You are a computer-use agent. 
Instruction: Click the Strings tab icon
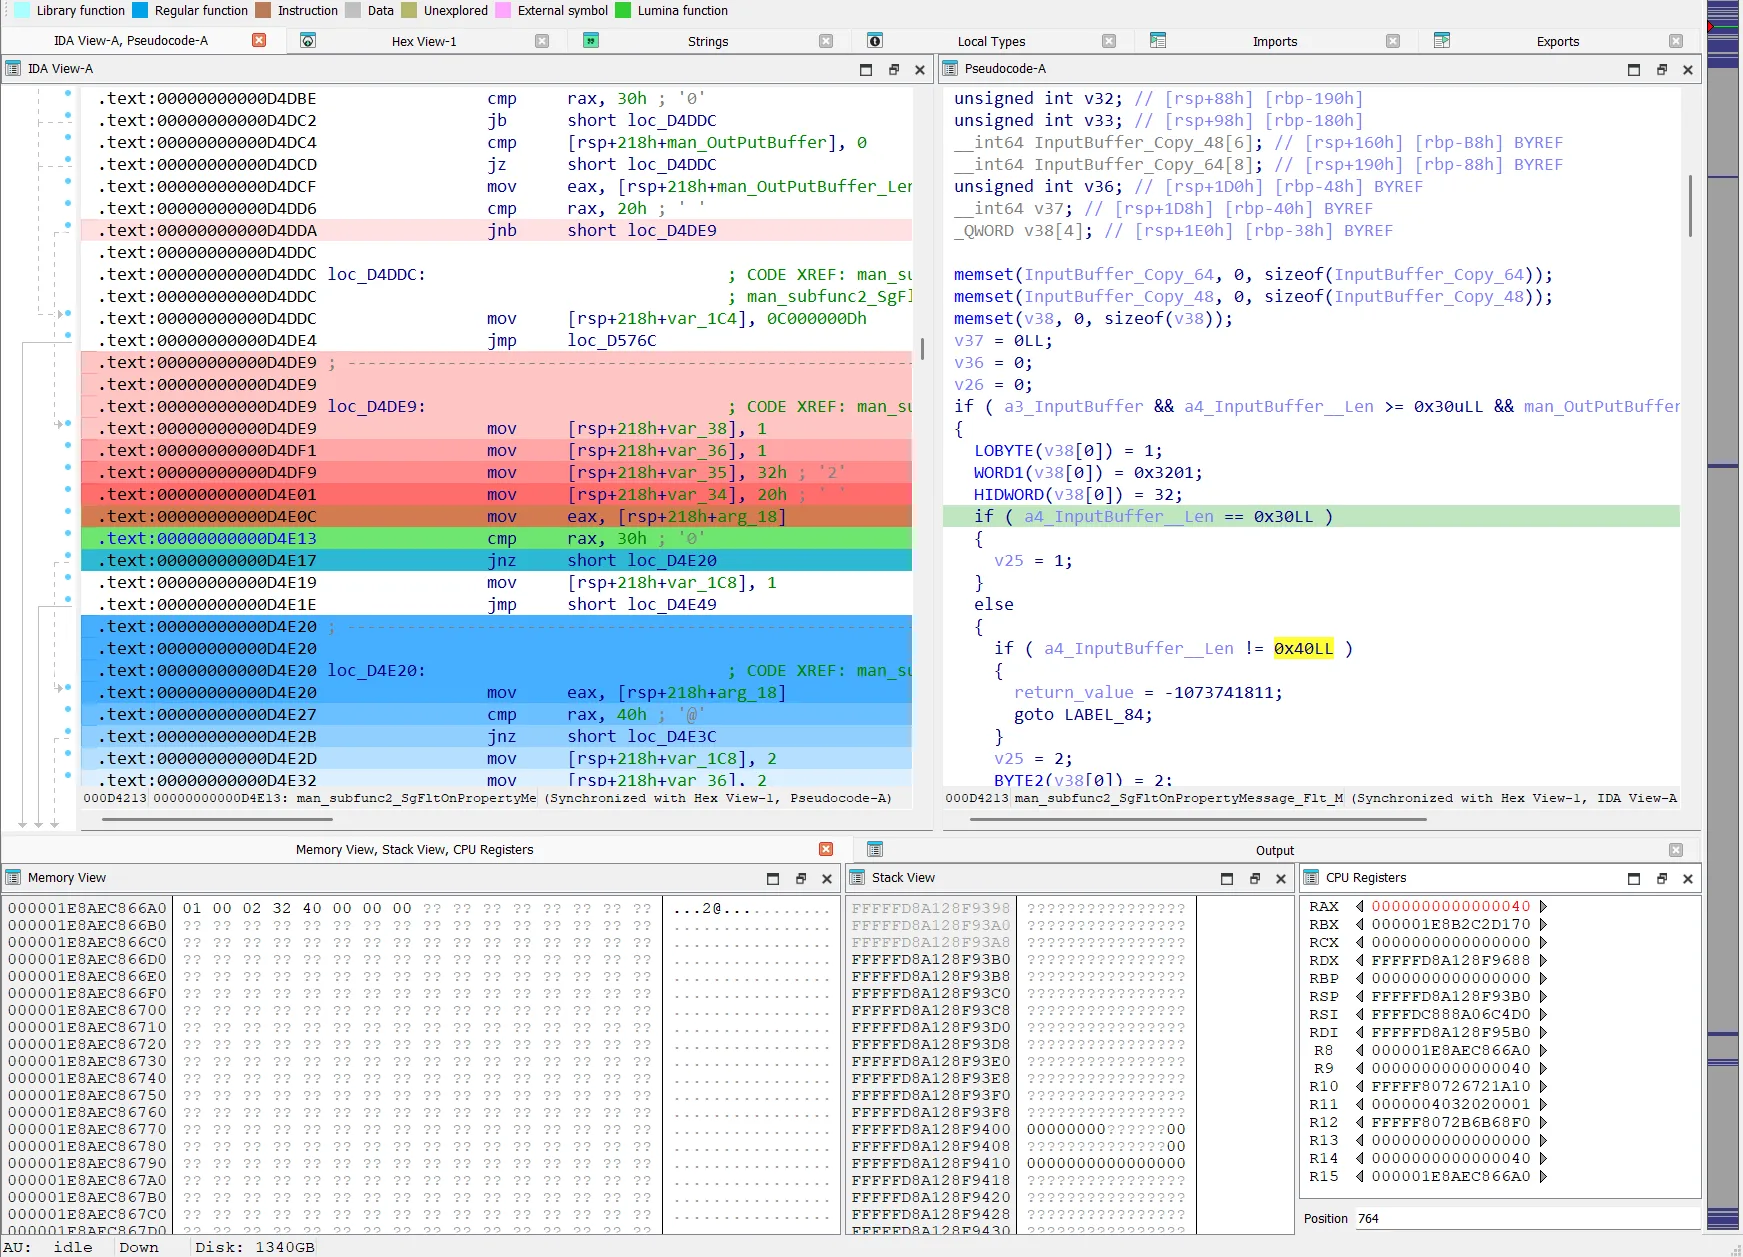[x=591, y=41]
